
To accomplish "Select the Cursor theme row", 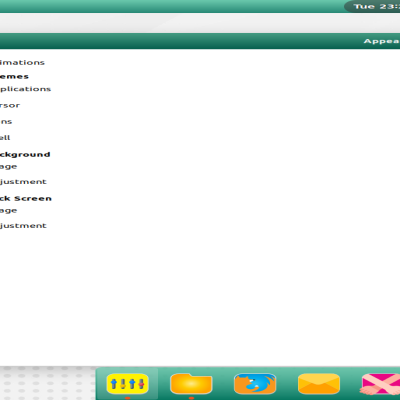I will click(10, 105).
